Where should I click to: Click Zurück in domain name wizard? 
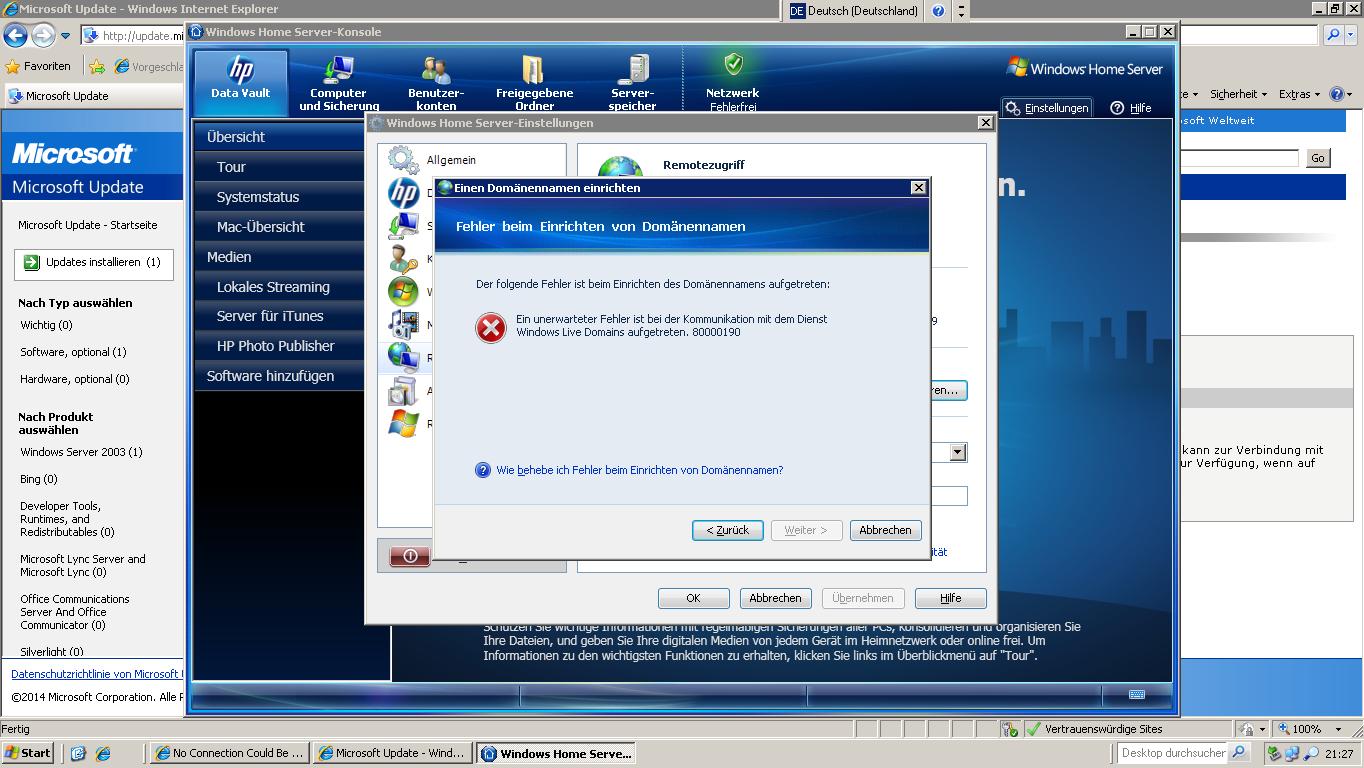coord(727,530)
